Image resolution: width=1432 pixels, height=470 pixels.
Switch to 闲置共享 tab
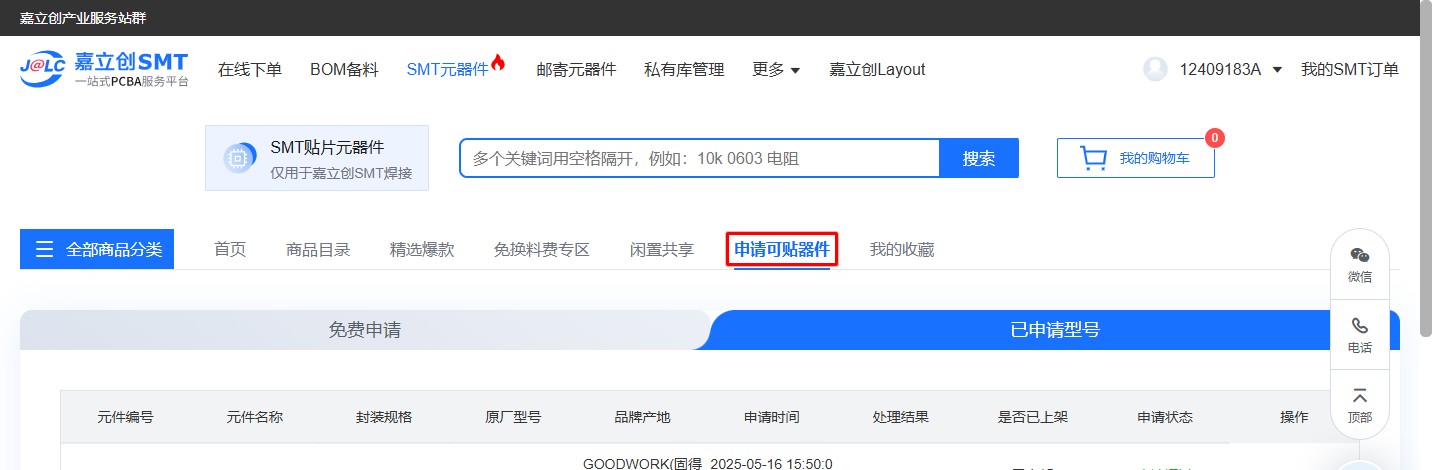pos(662,250)
